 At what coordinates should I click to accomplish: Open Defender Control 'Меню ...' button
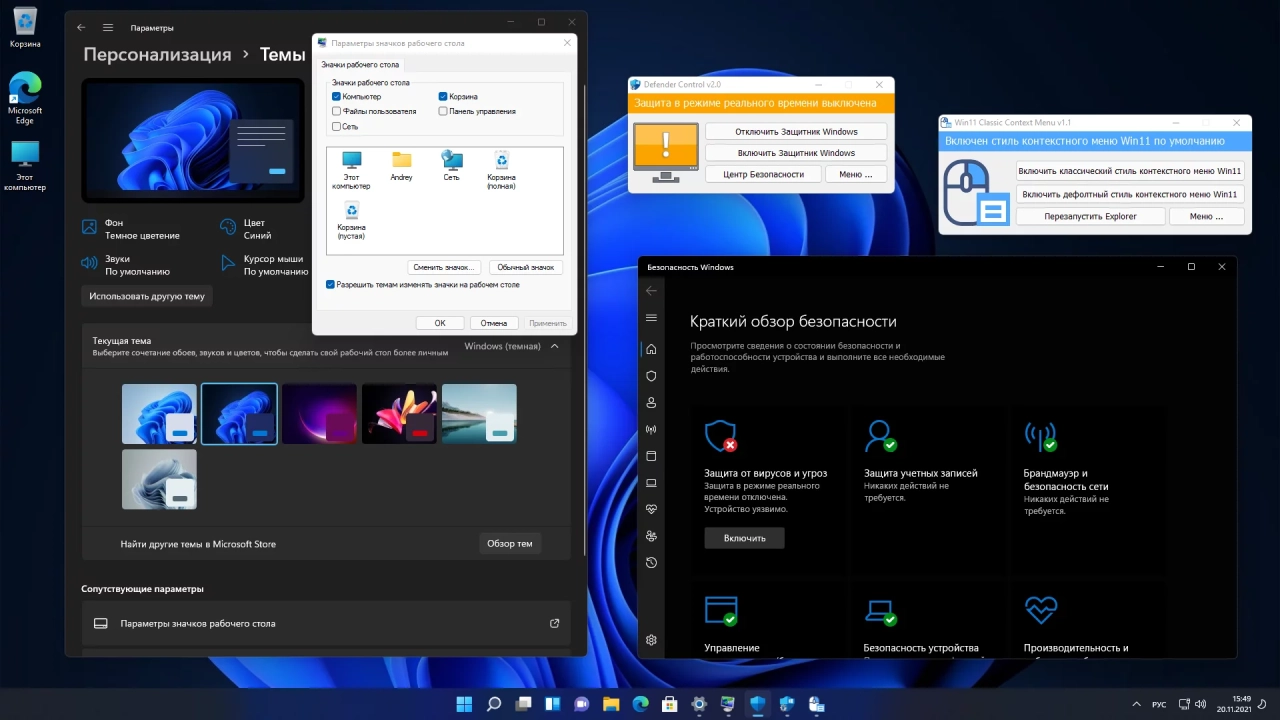[855, 174]
